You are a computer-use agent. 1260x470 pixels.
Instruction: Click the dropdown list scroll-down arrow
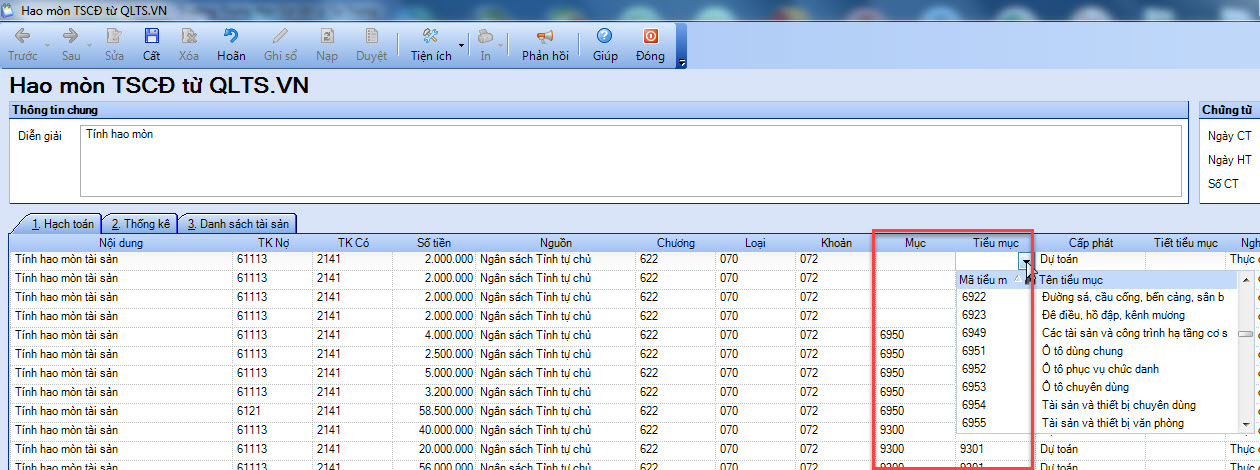1246,425
